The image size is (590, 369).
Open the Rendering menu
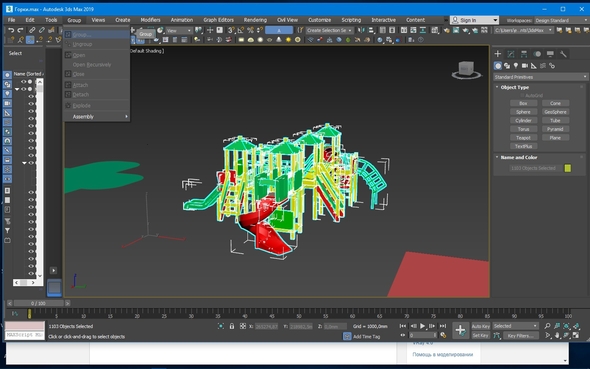coord(255,20)
